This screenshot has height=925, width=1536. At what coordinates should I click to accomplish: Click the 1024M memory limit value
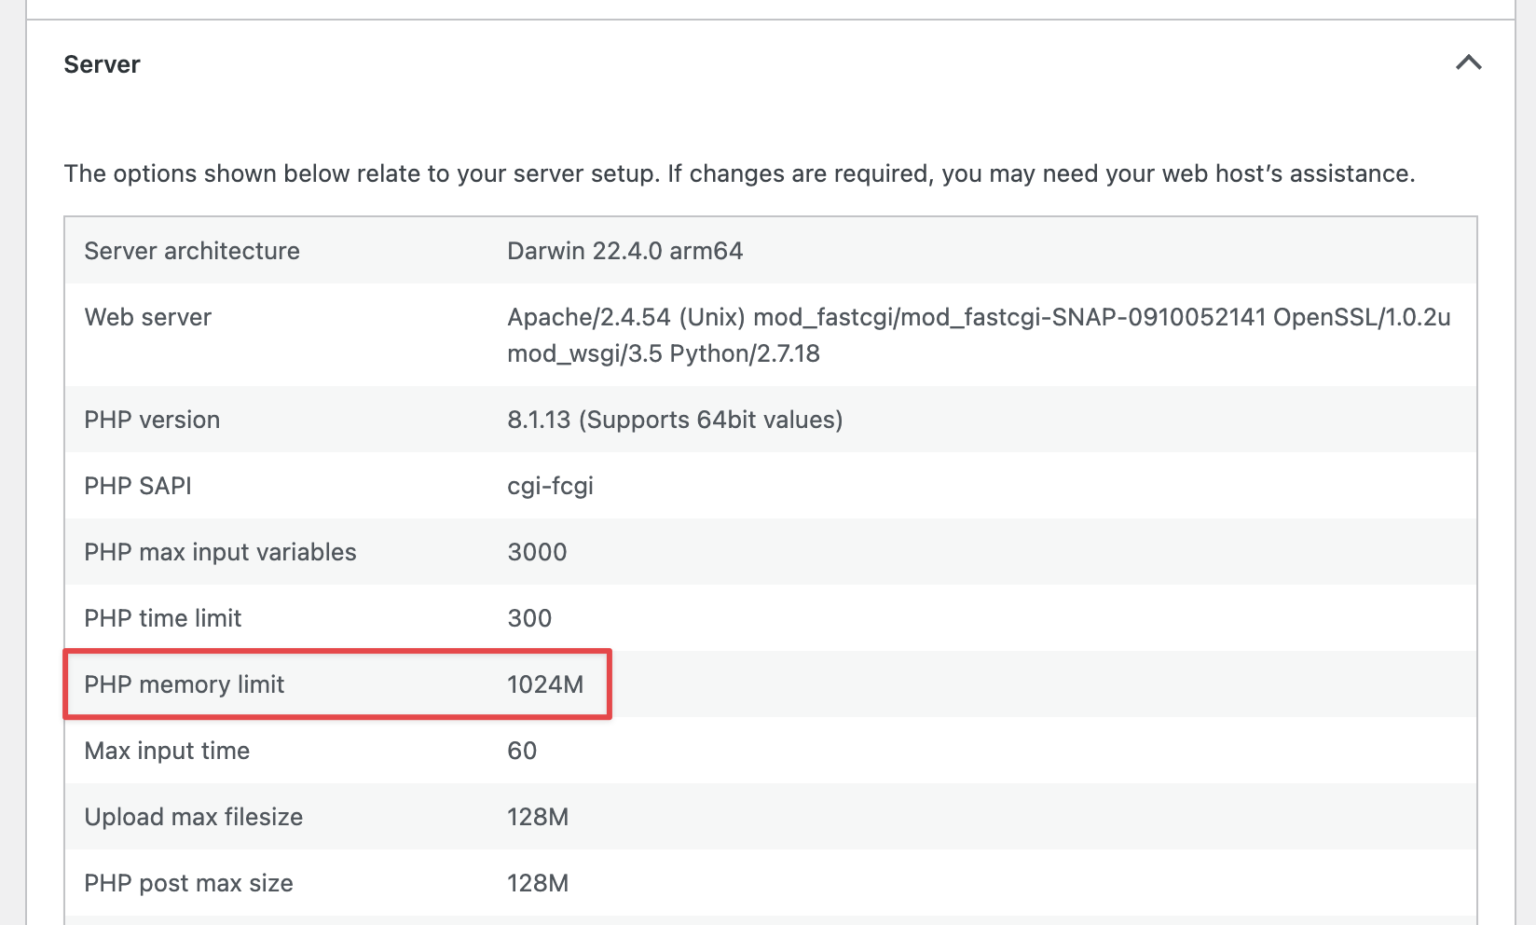pyautogui.click(x=545, y=685)
